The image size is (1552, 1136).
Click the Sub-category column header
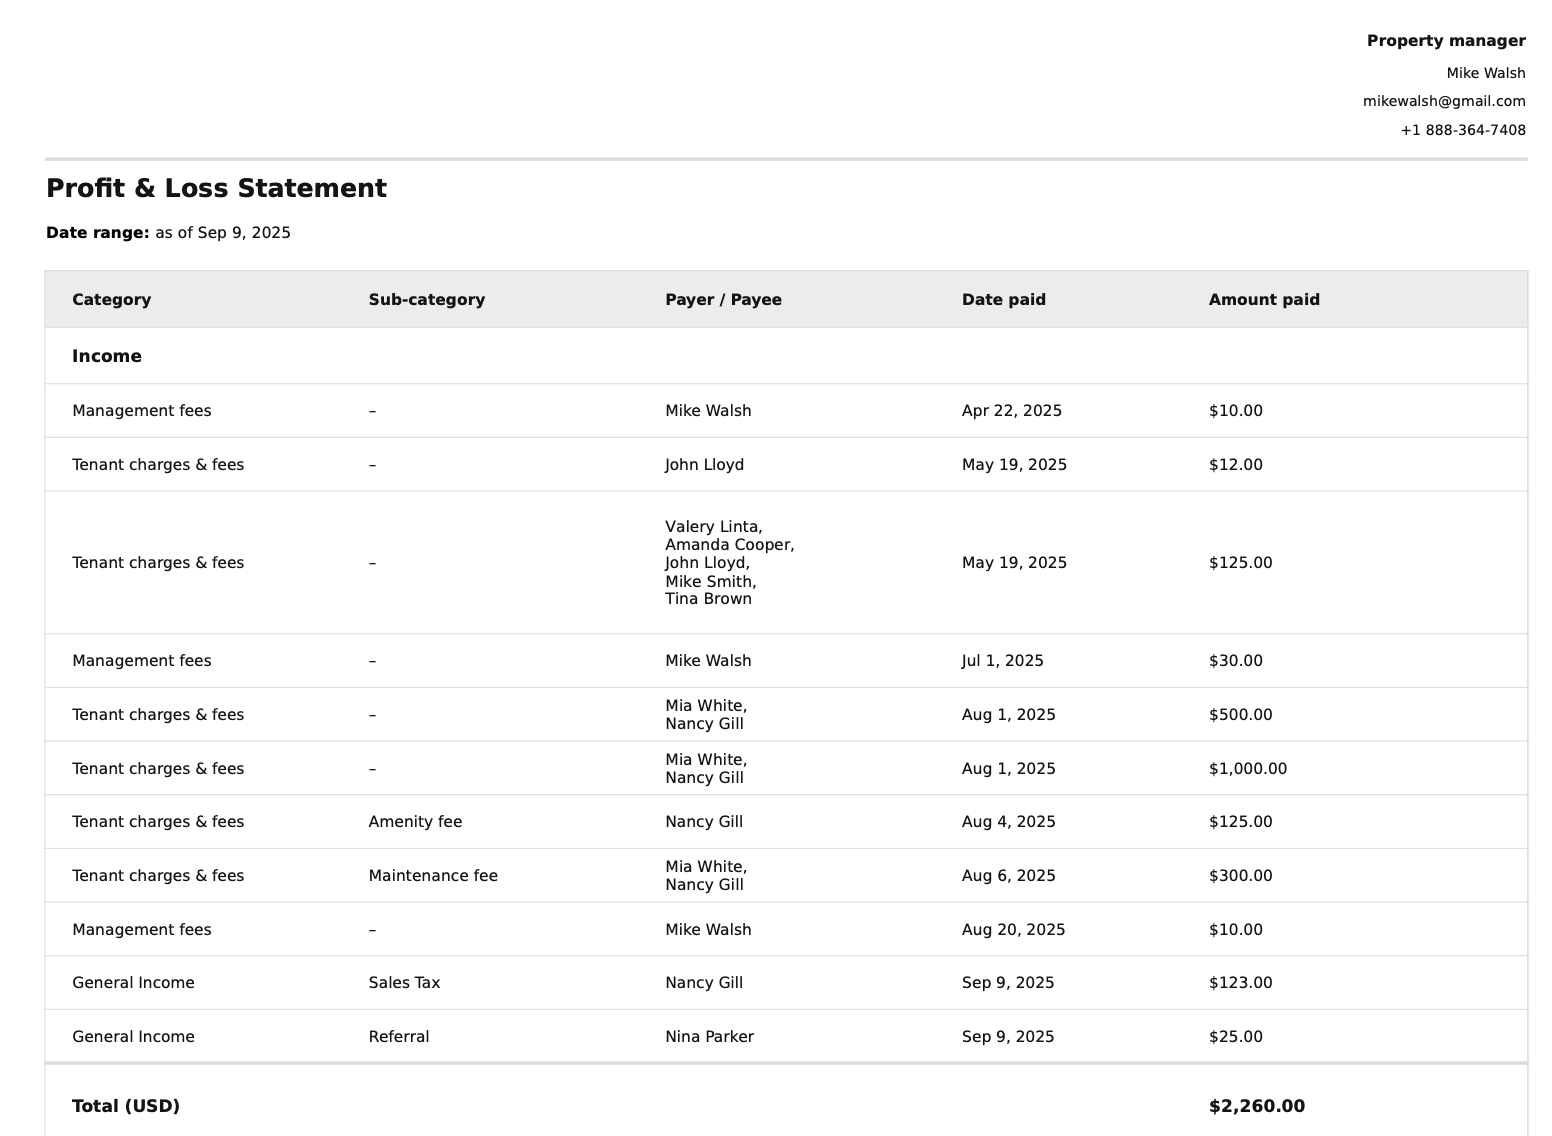coord(427,300)
